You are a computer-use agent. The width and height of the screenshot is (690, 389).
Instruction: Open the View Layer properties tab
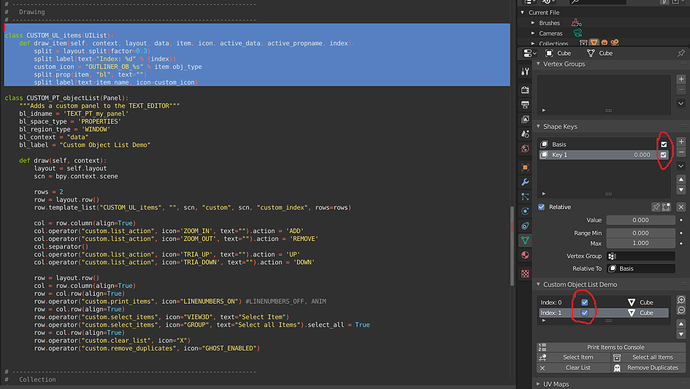(x=525, y=119)
